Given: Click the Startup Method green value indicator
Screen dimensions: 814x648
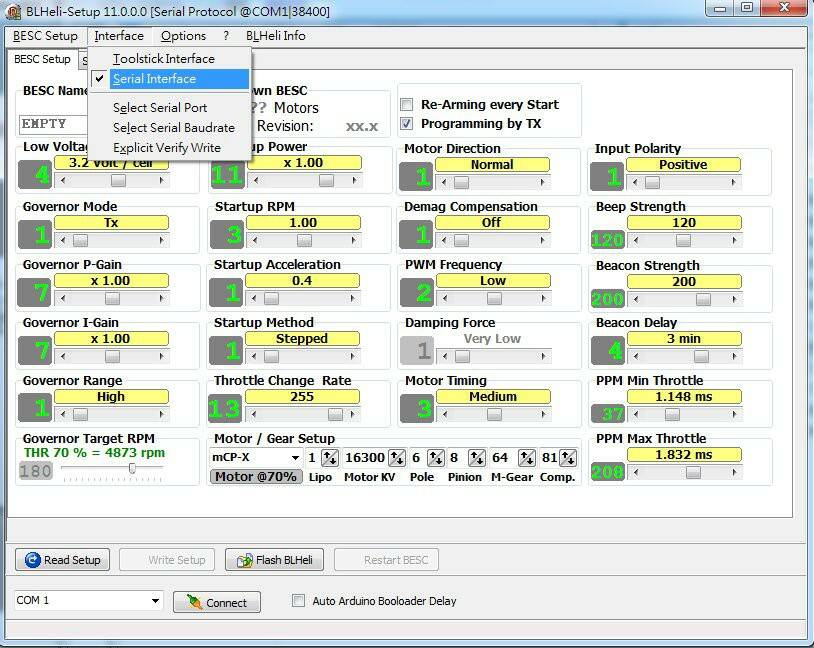Looking at the screenshot, I should pos(226,350).
